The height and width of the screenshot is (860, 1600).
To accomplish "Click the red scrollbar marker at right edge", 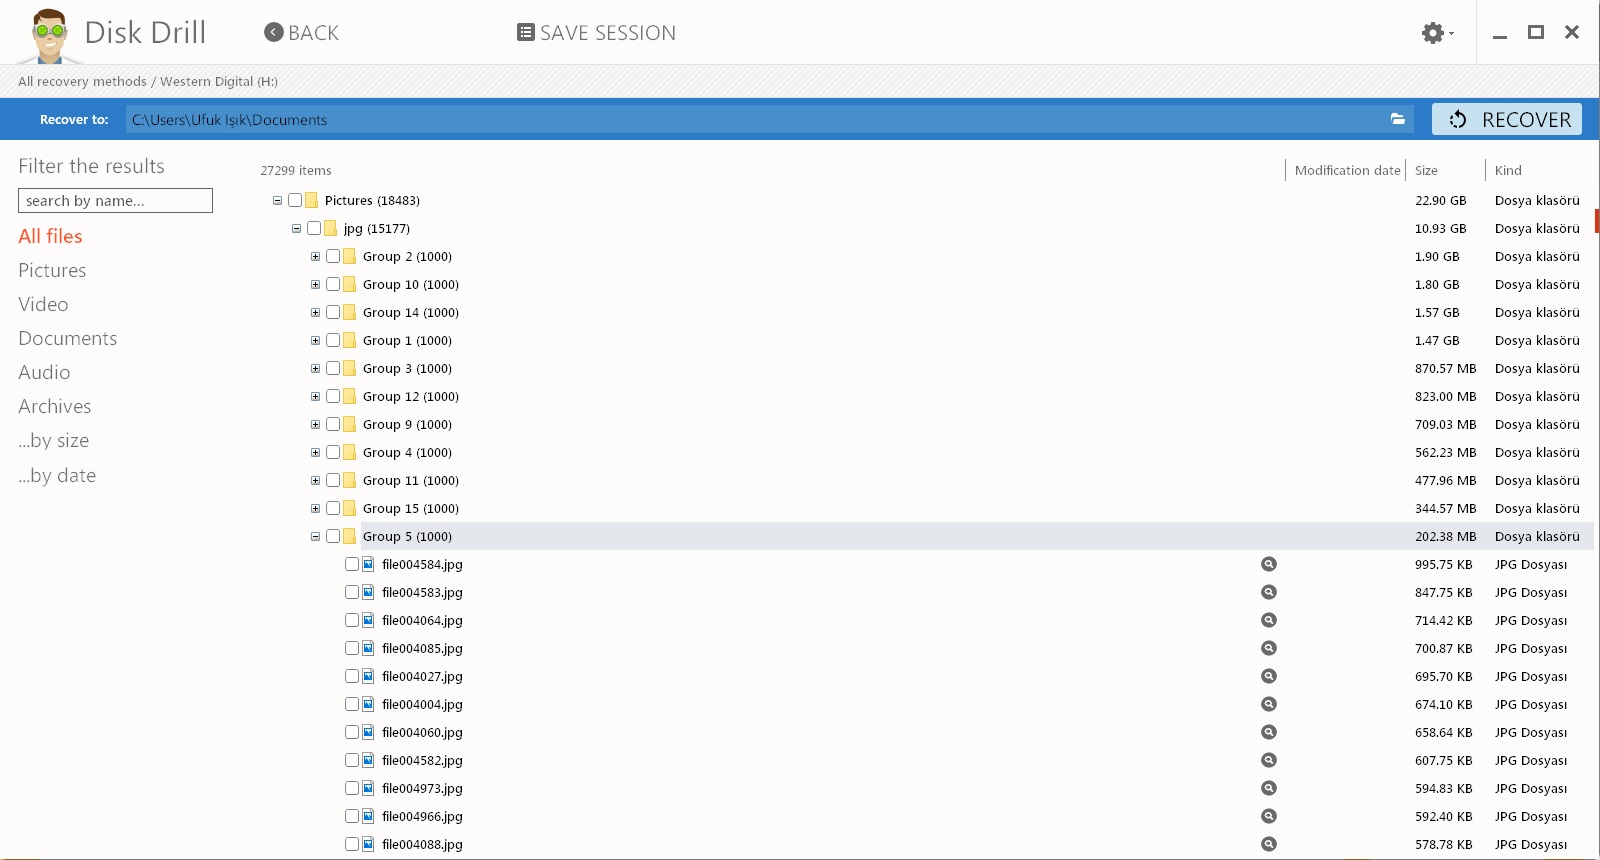I will coord(1597,221).
